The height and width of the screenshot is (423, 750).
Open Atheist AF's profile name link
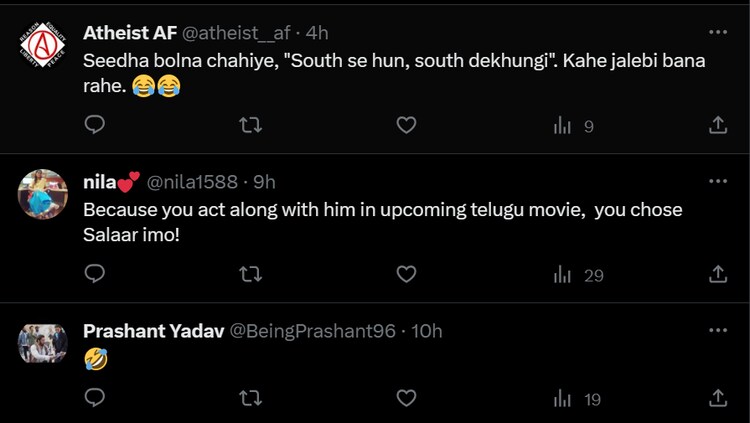click(x=130, y=32)
